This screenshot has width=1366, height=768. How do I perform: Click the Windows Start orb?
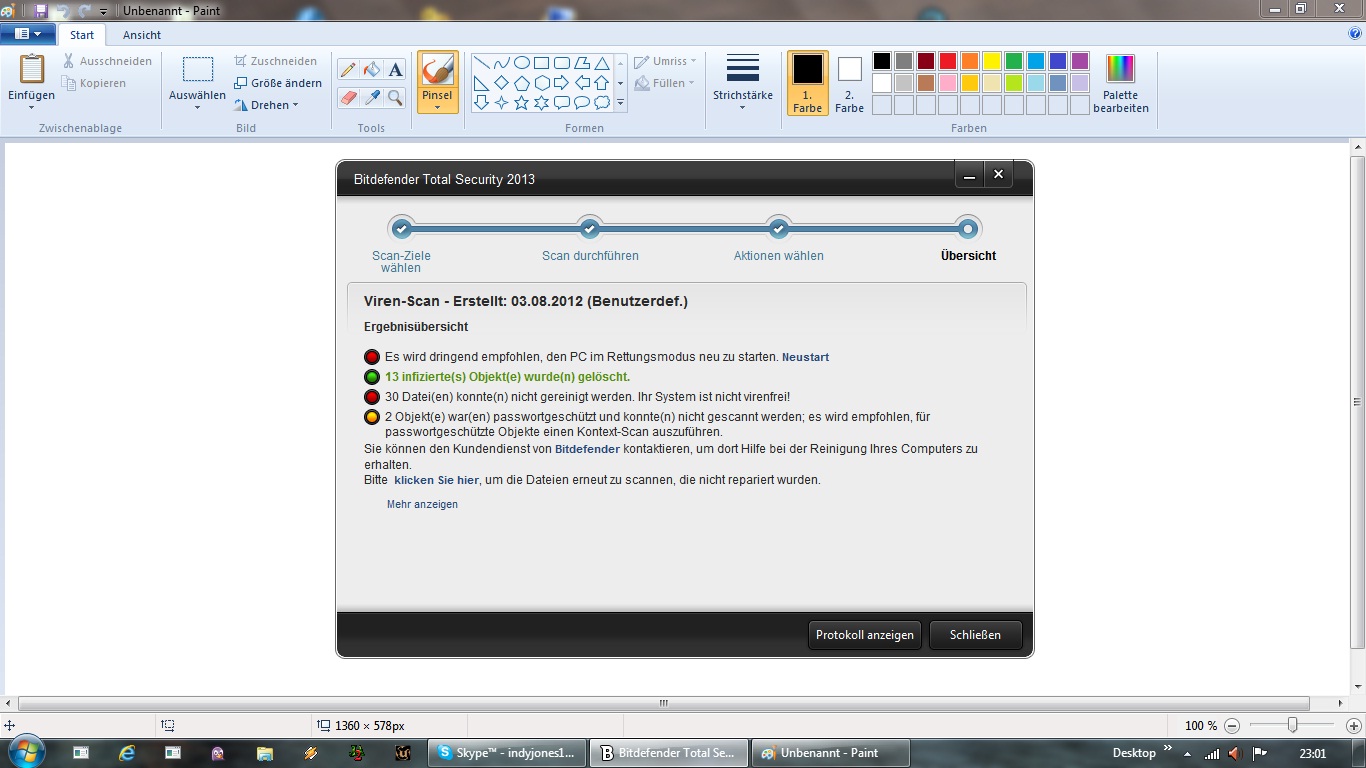[x=25, y=752]
